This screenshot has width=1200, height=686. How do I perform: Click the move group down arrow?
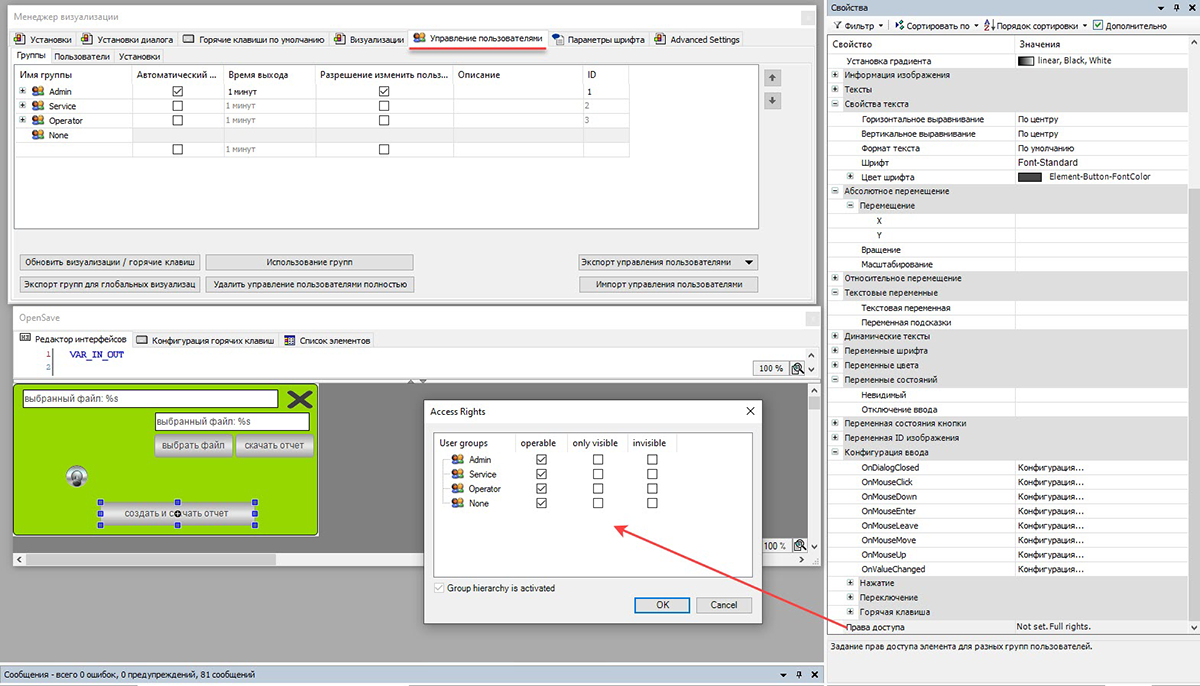point(771,101)
